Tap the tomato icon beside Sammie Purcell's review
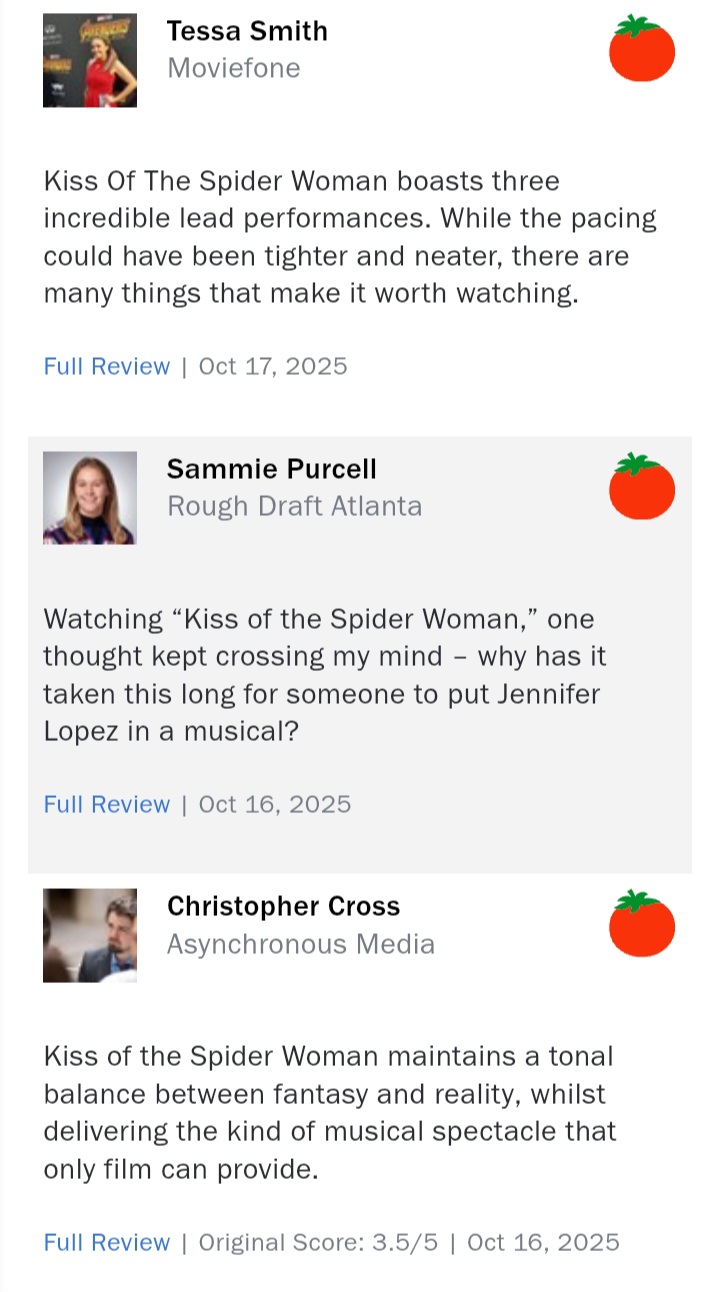This screenshot has height=1292, width=720. (x=642, y=487)
